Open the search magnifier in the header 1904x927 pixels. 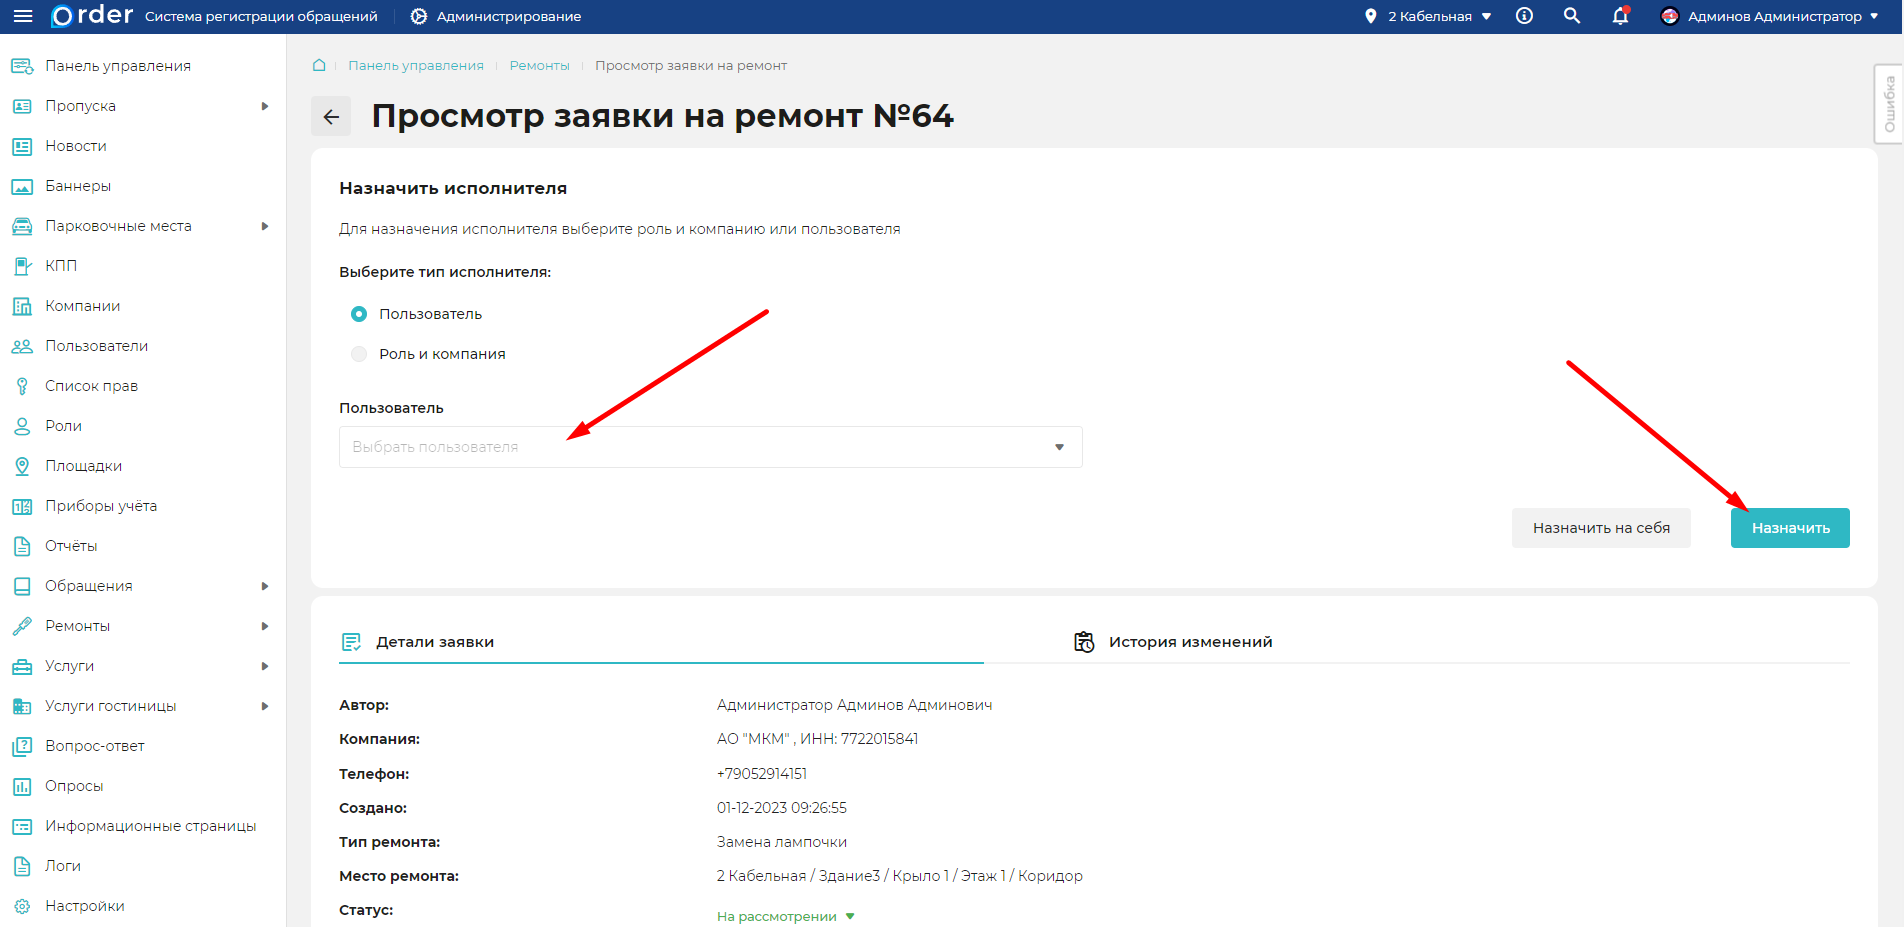click(1572, 16)
